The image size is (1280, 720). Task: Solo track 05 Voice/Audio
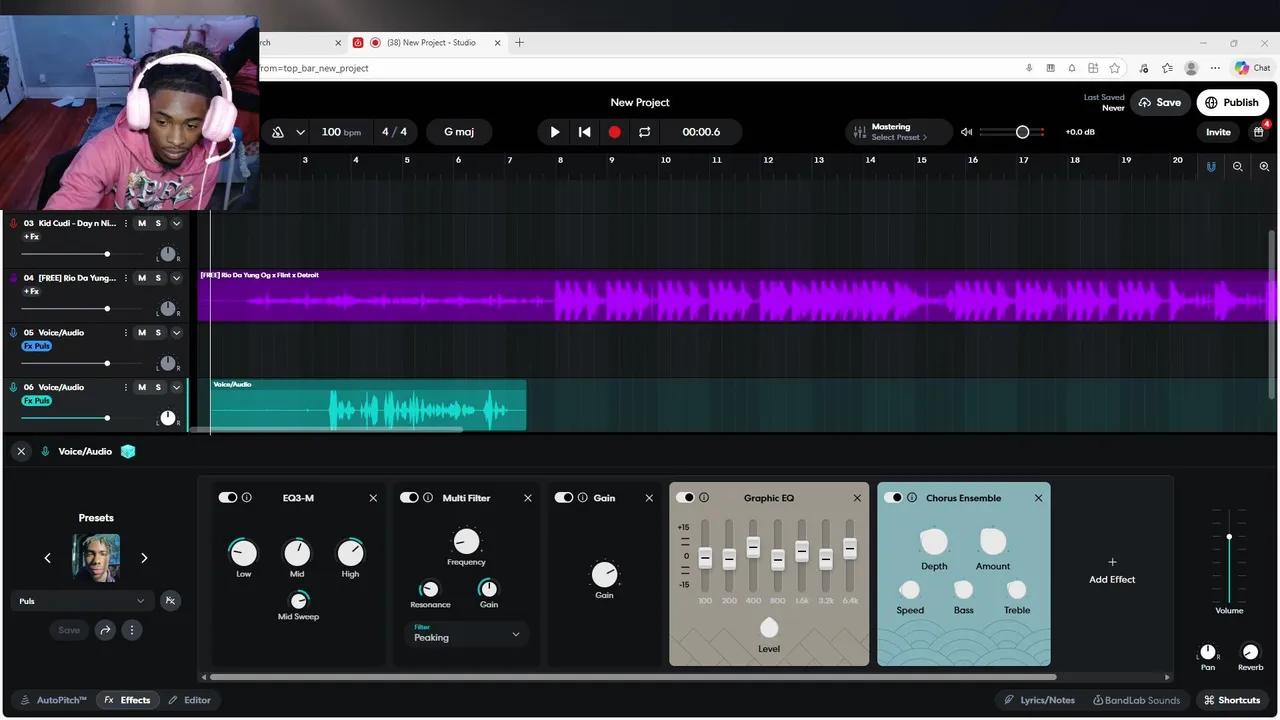pyautogui.click(x=158, y=332)
